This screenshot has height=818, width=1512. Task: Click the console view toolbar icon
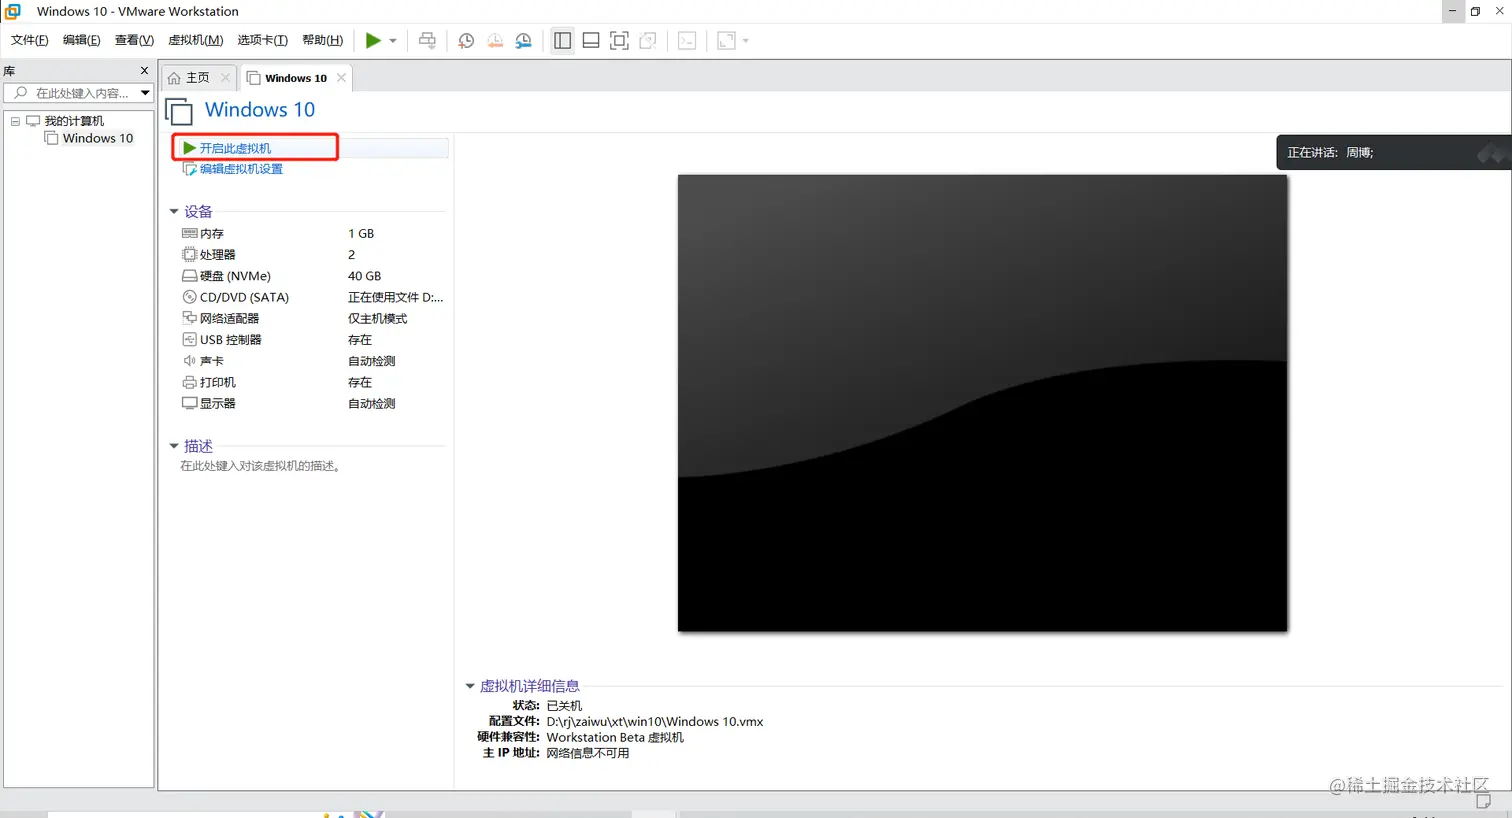tap(687, 40)
